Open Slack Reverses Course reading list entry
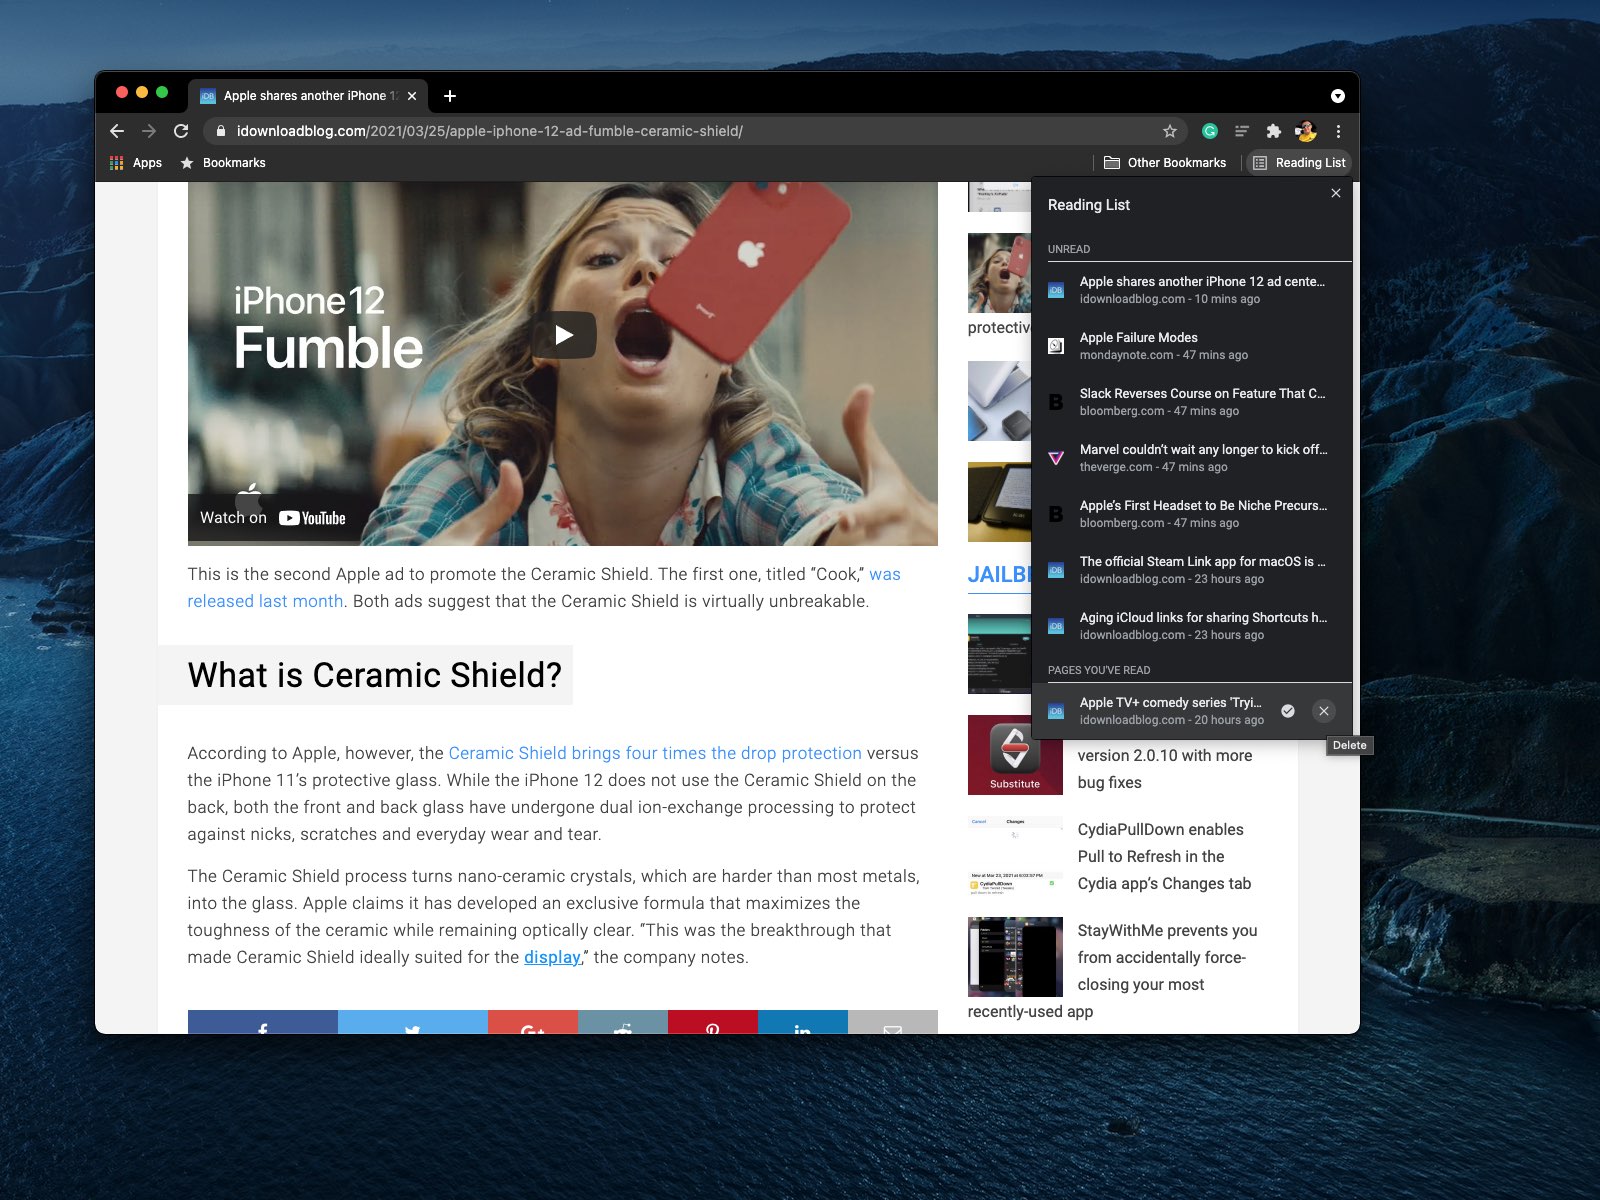The width and height of the screenshot is (1600, 1200). (x=1192, y=402)
